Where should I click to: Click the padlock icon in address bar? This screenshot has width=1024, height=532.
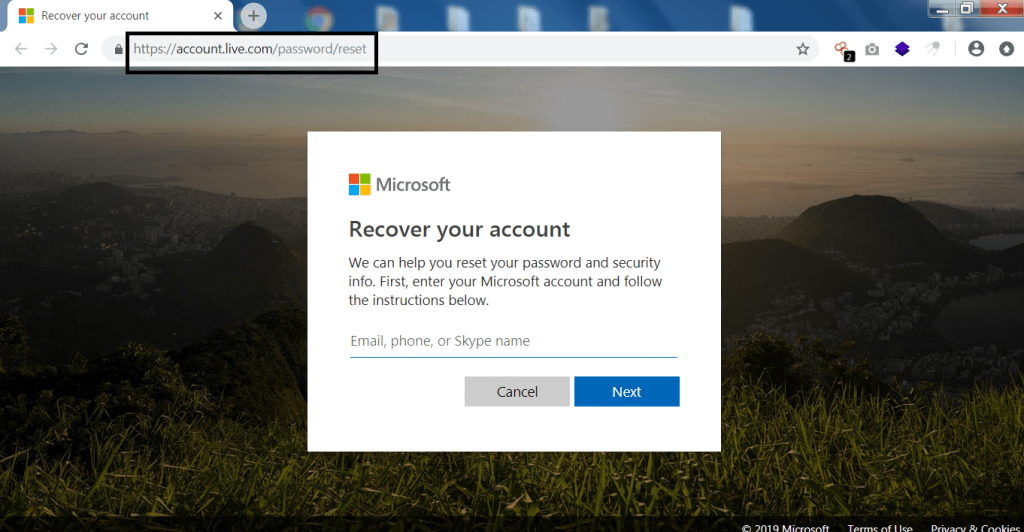(118, 49)
